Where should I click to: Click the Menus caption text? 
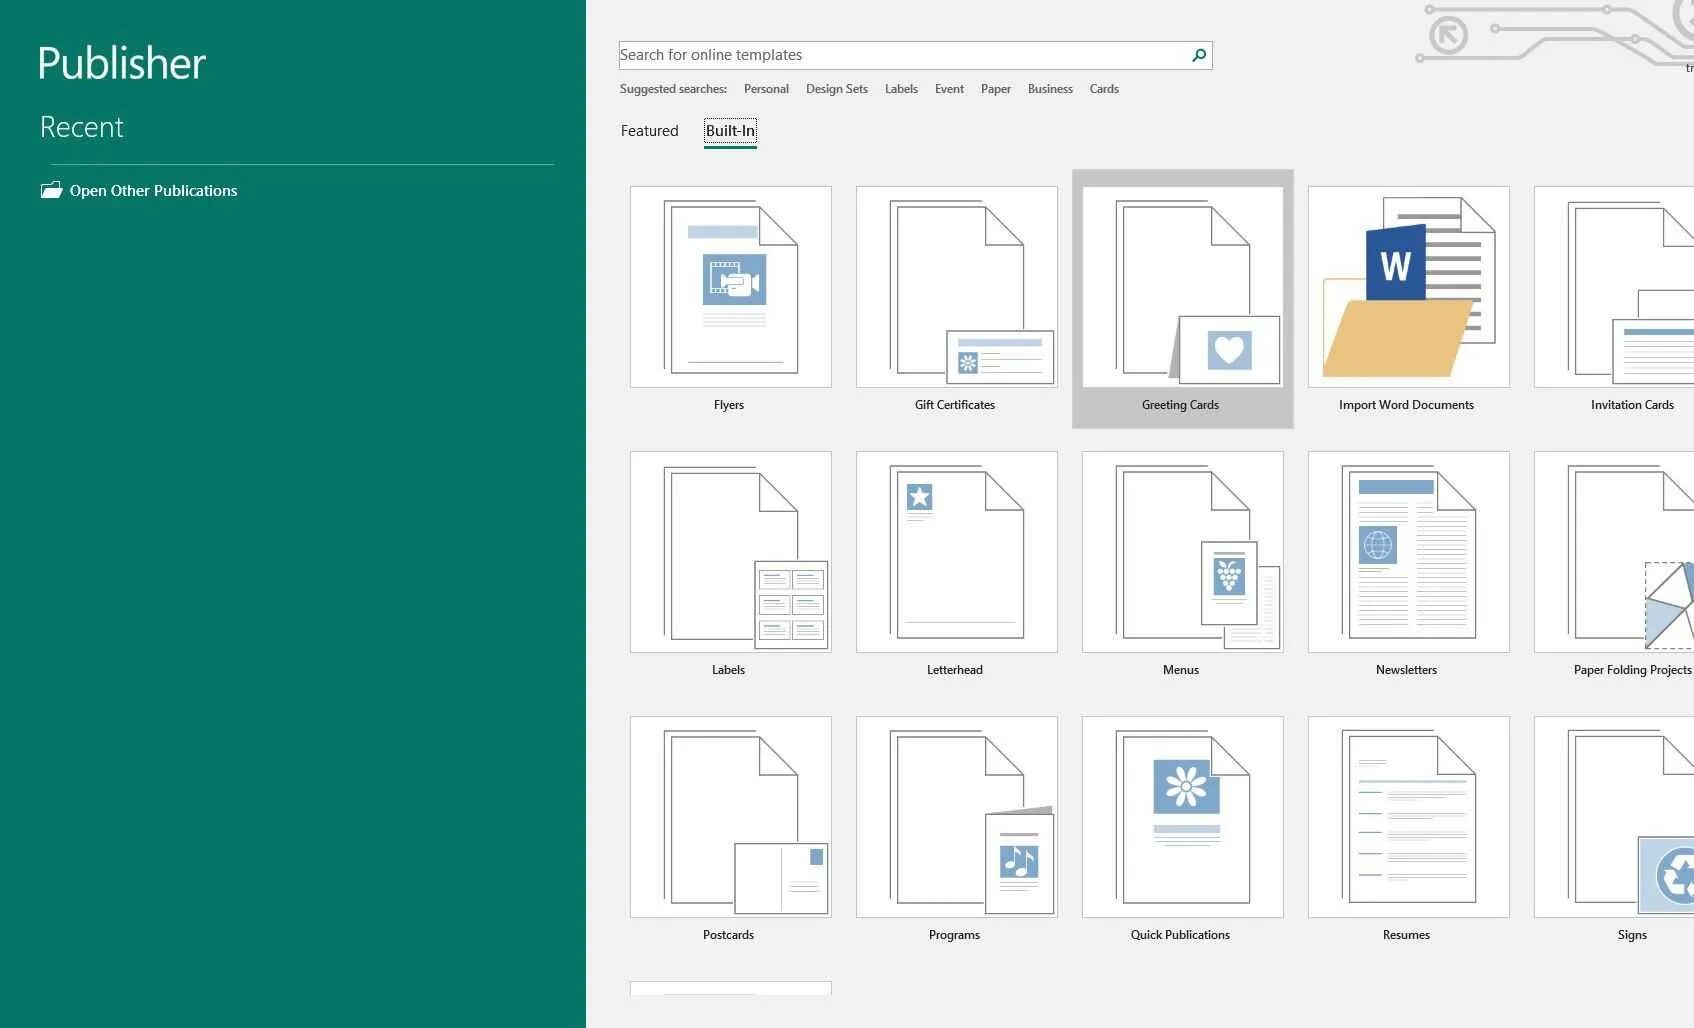coord(1181,670)
